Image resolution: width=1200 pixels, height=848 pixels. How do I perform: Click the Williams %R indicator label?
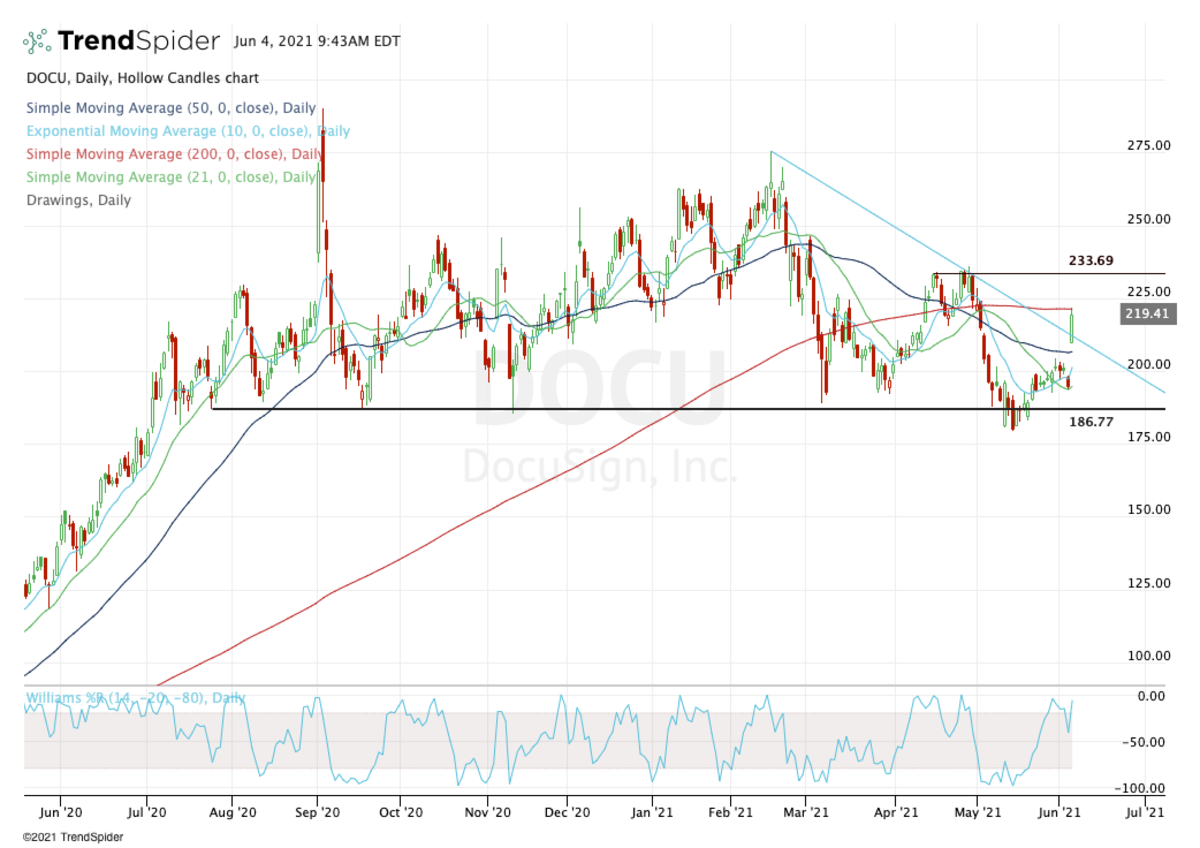135,698
